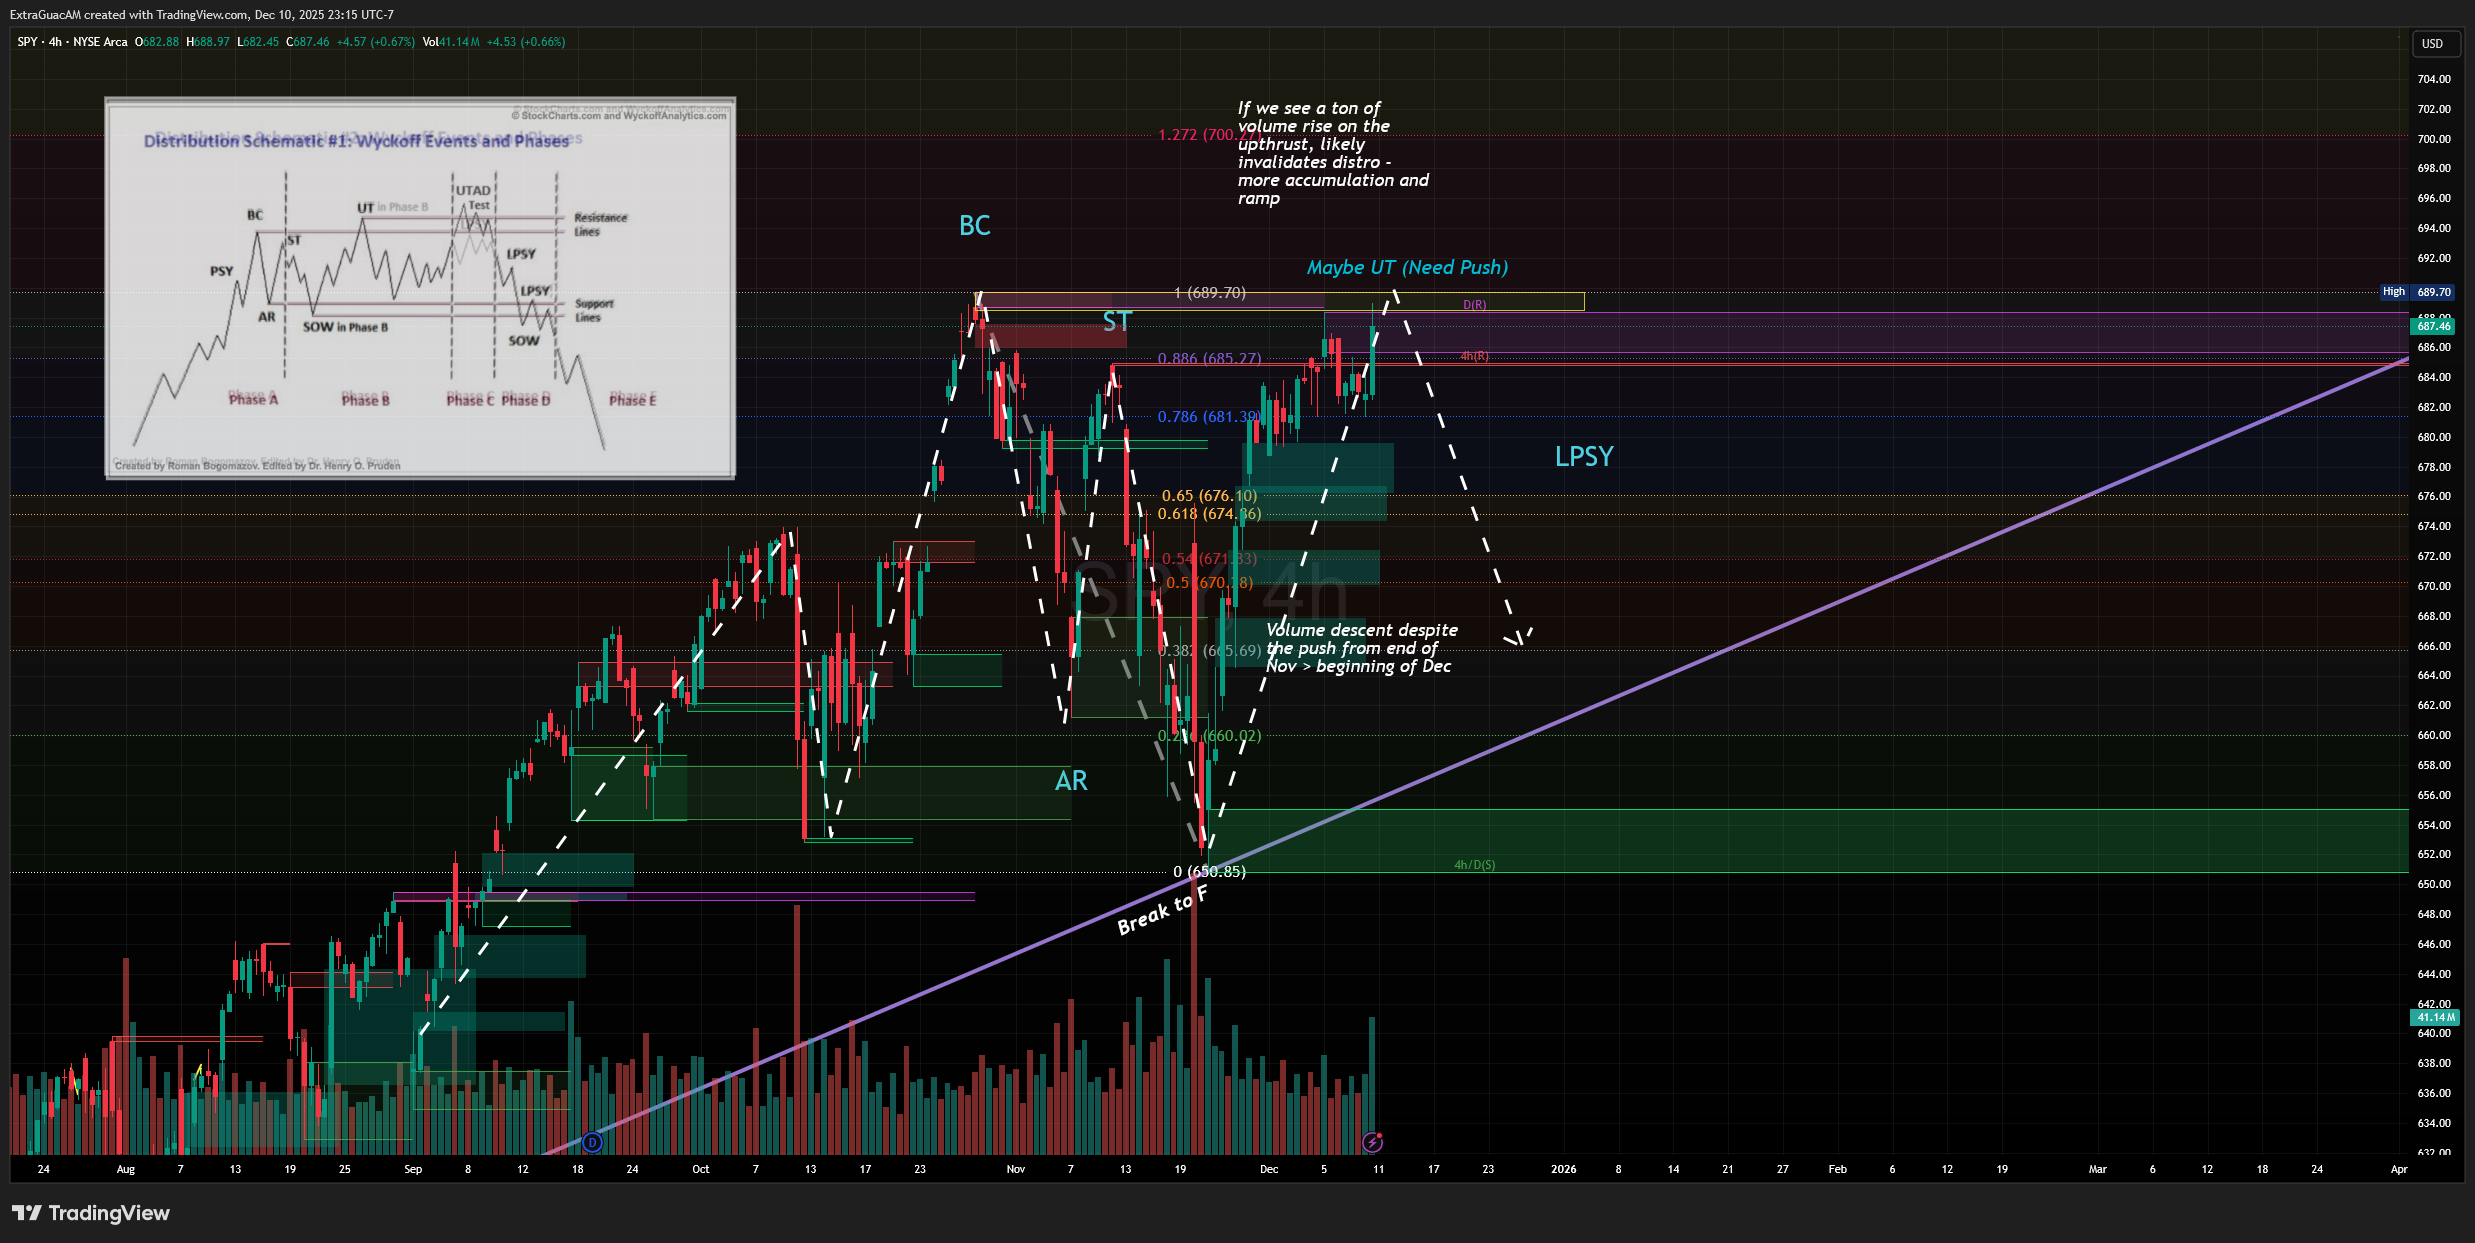The width and height of the screenshot is (2475, 1243).
Task: Select the 'Maybe UT (Need Push)' label
Action: point(1407,268)
